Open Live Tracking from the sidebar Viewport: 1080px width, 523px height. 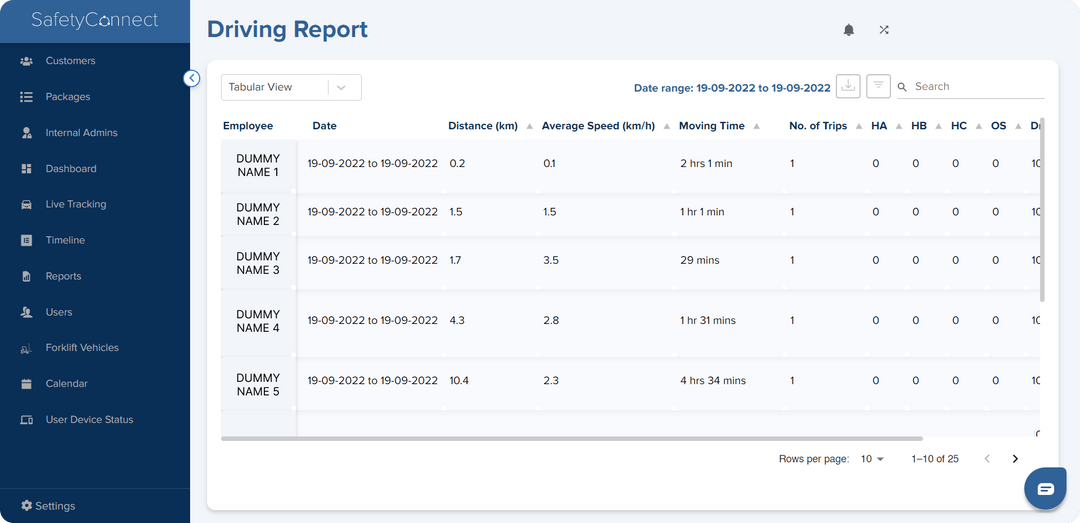76,204
